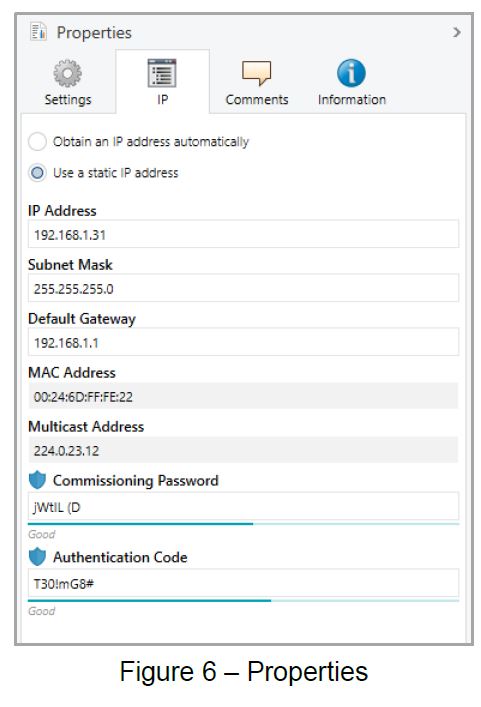
Task: Open the Information icon
Action: click(x=351, y=73)
